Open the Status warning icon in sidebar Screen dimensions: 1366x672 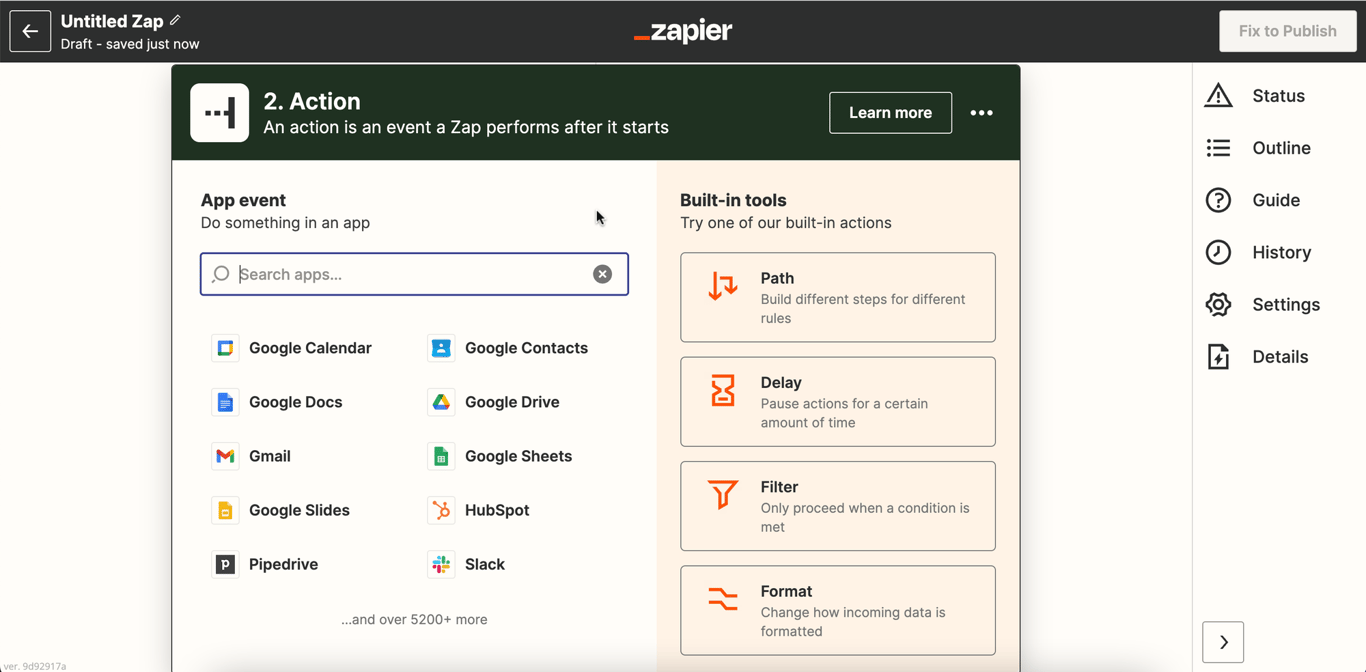coord(1218,95)
